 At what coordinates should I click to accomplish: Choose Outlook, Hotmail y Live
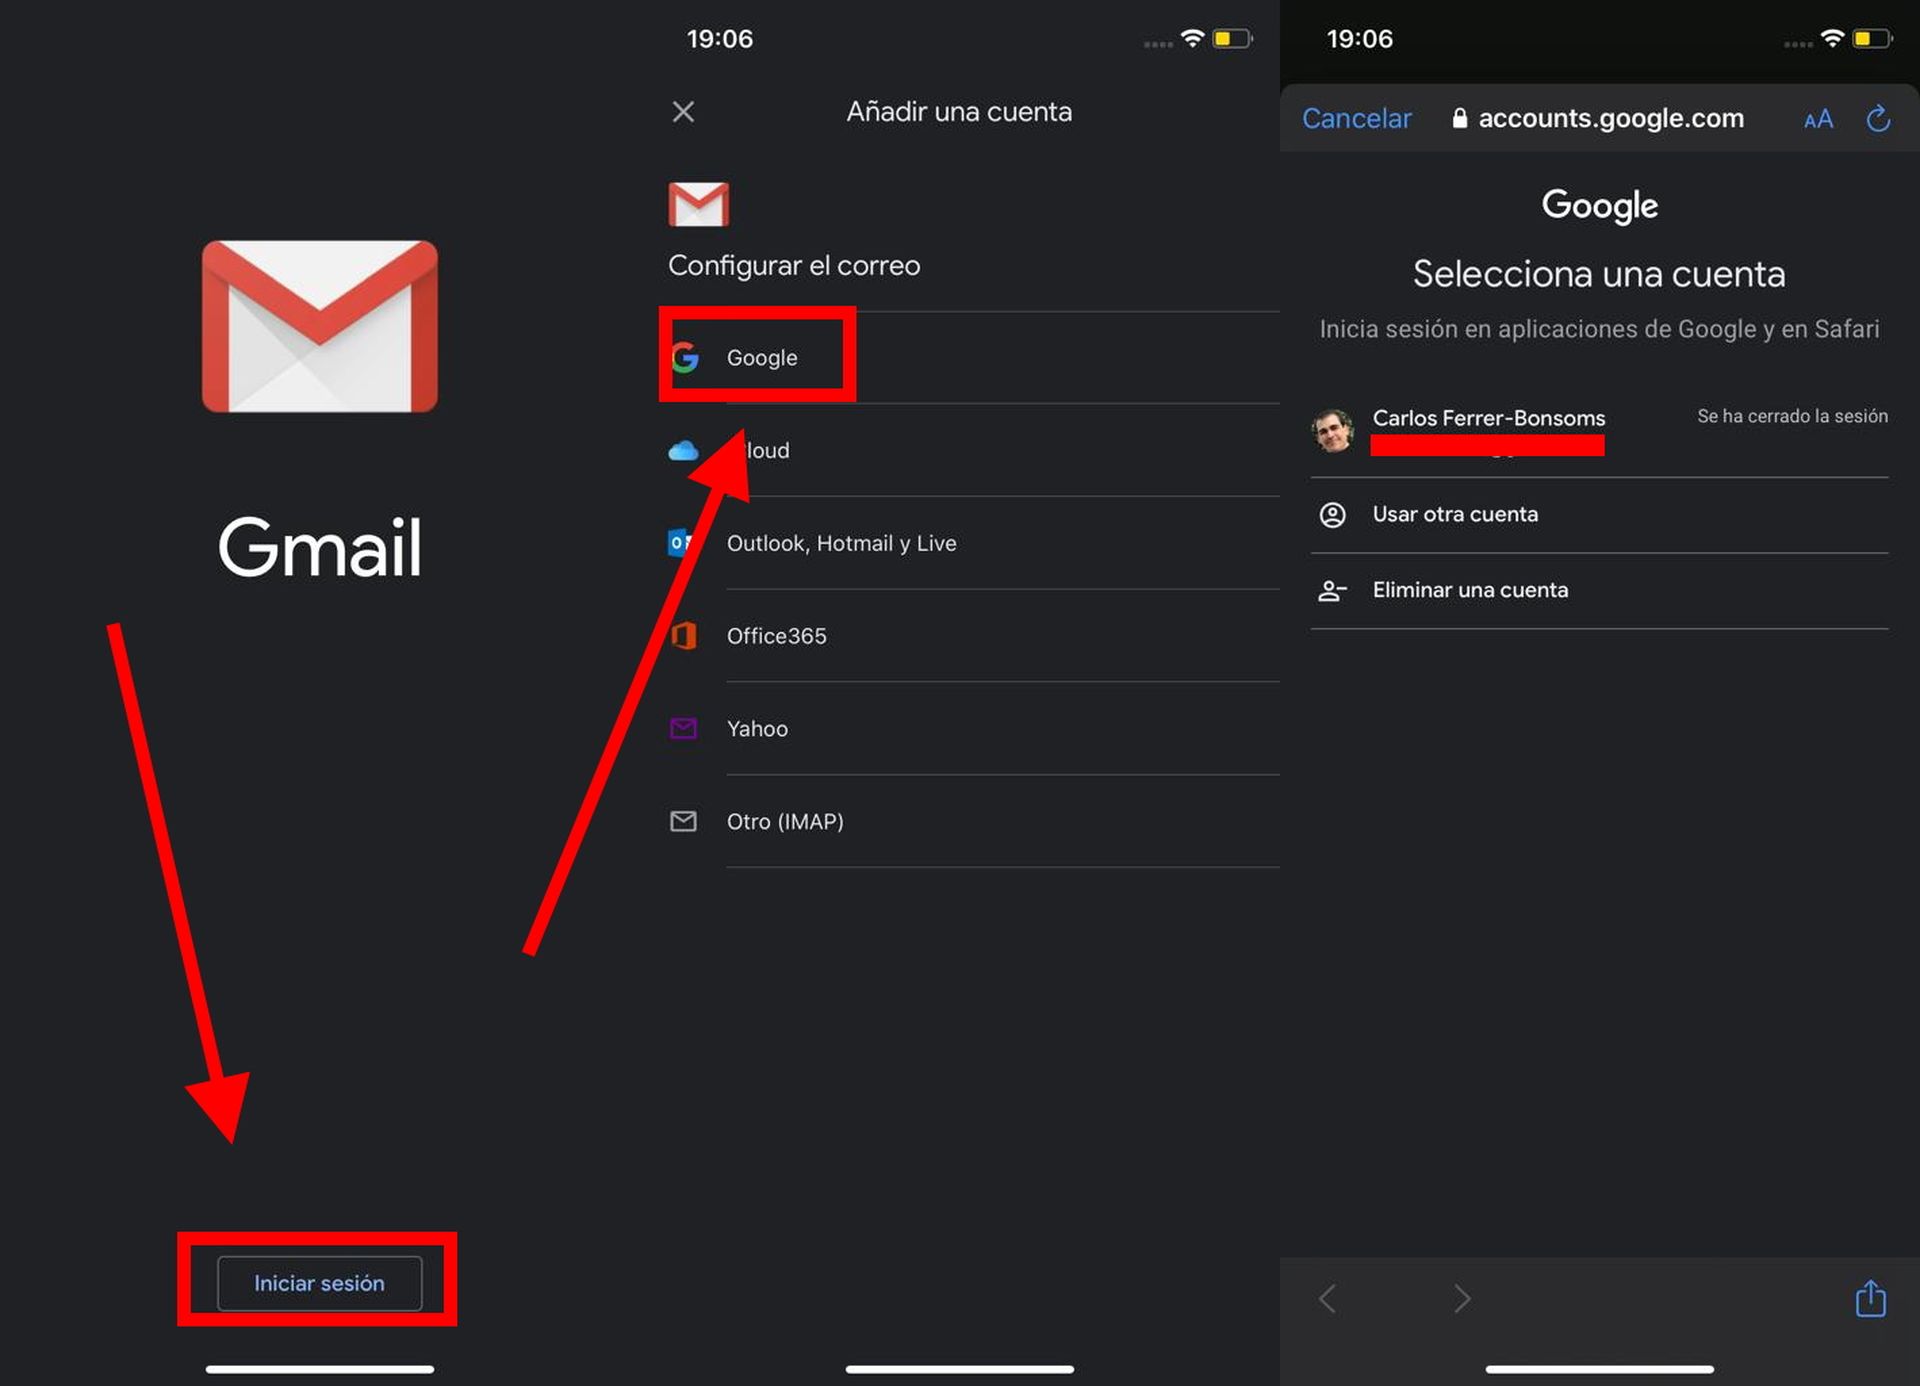(x=841, y=543)
